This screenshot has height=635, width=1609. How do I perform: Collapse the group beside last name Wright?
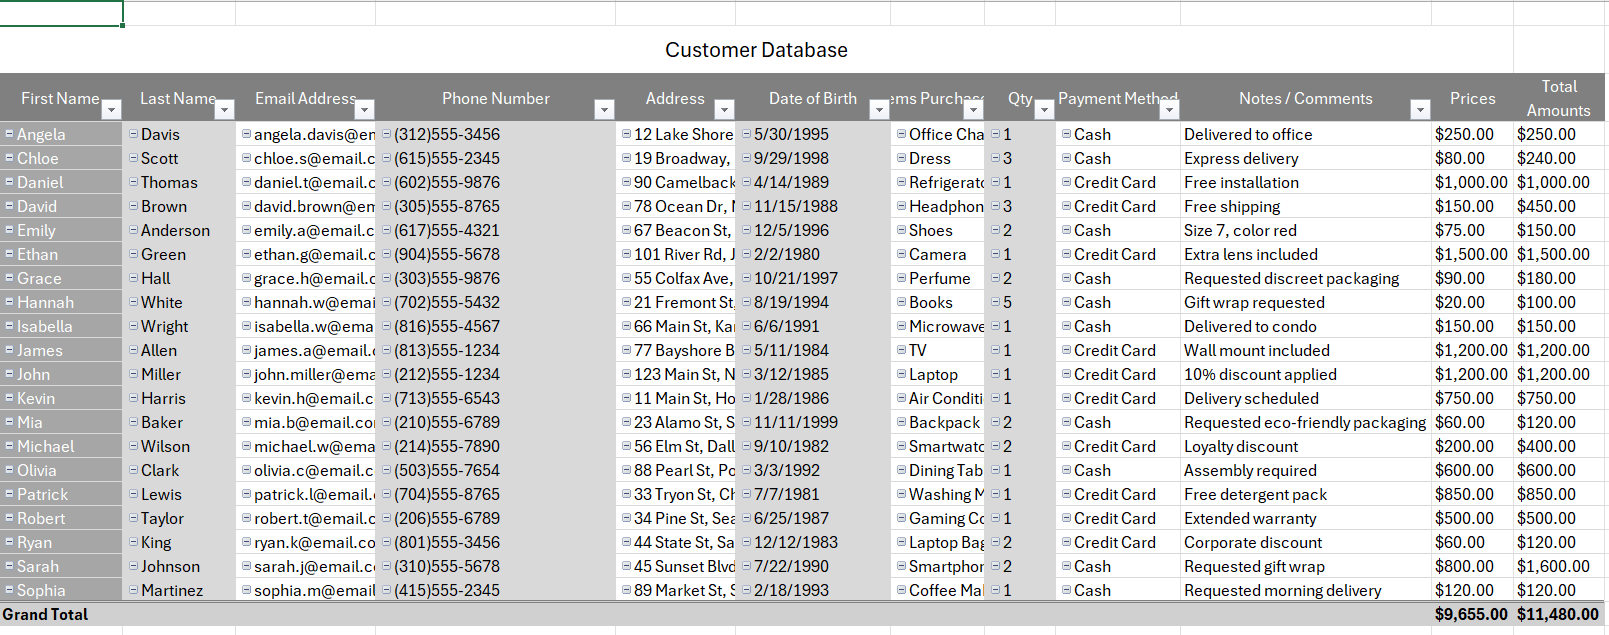click(133, 325)
